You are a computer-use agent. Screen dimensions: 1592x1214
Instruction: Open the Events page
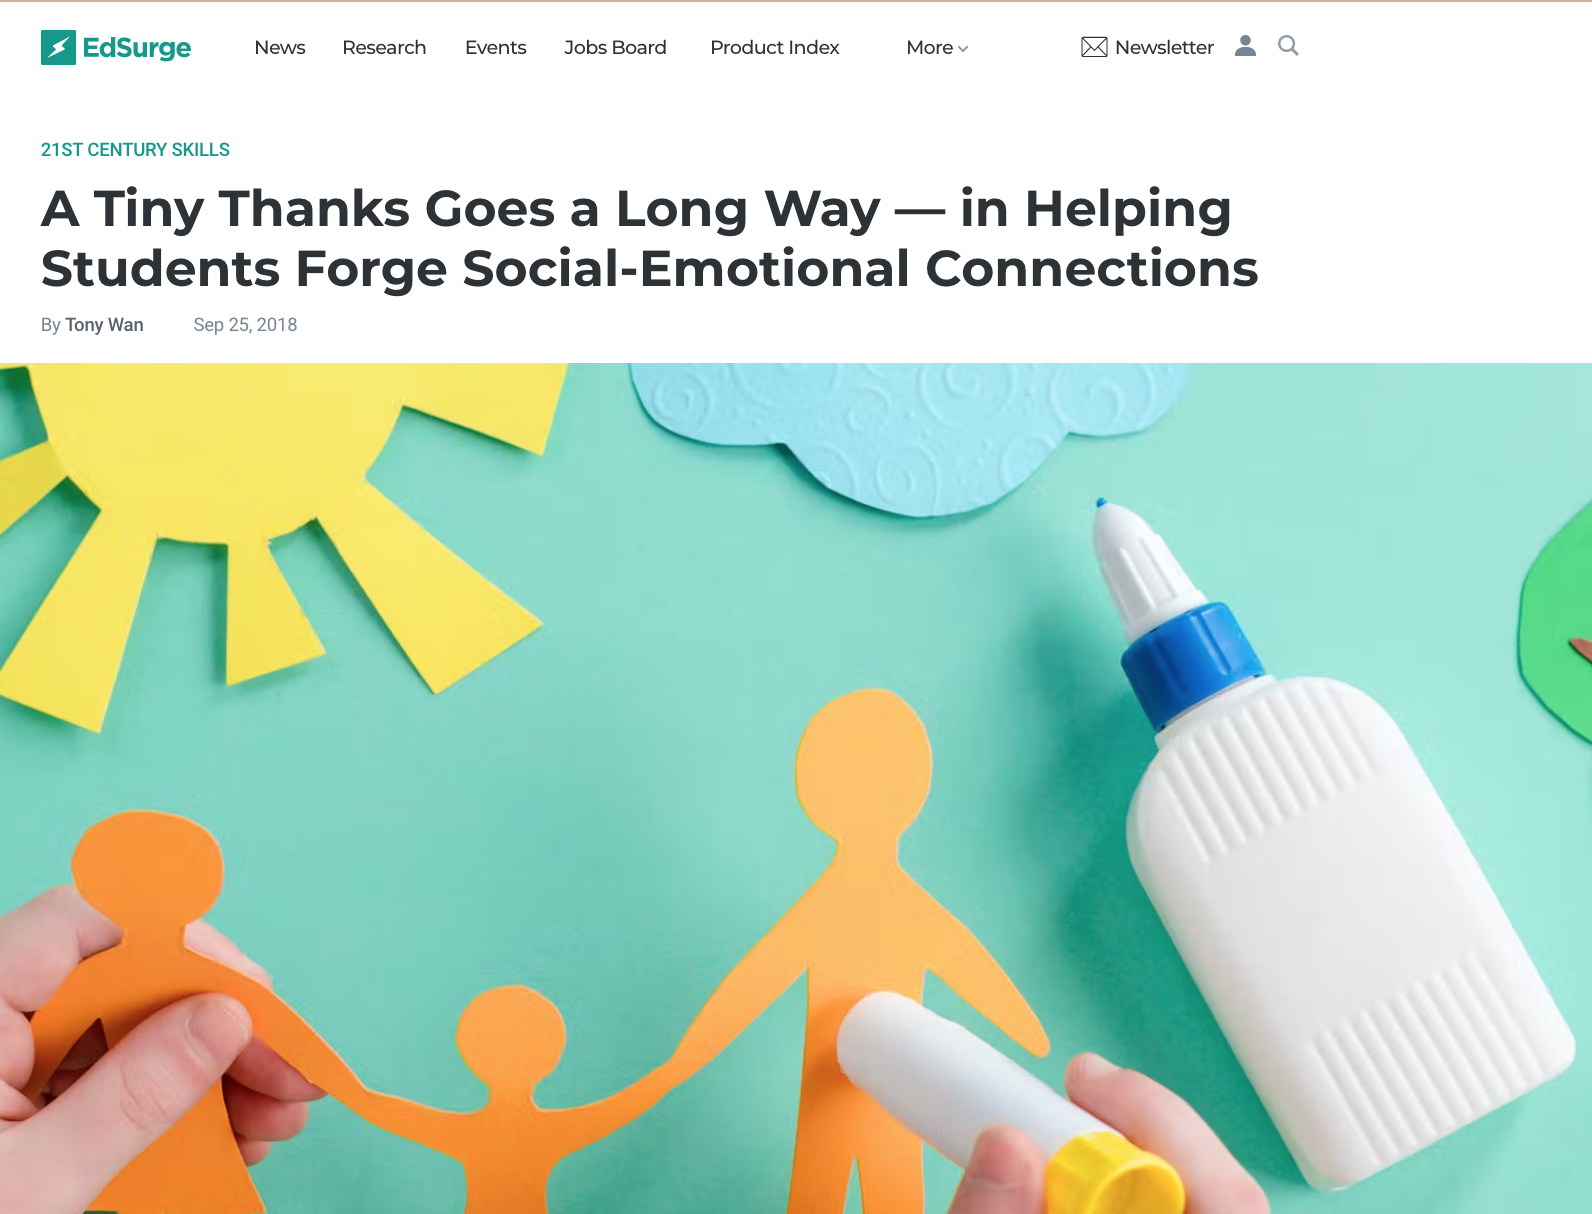coord(495,47)
